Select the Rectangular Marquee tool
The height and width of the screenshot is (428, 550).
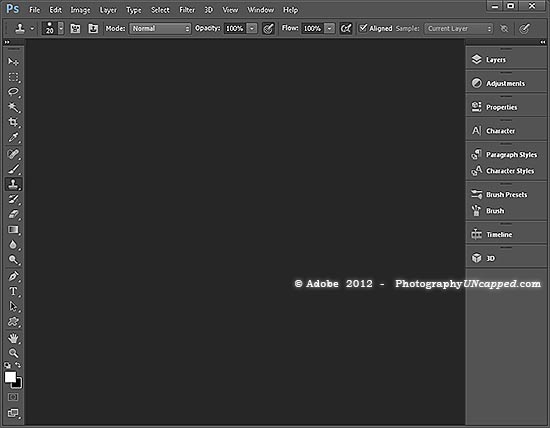13,77
